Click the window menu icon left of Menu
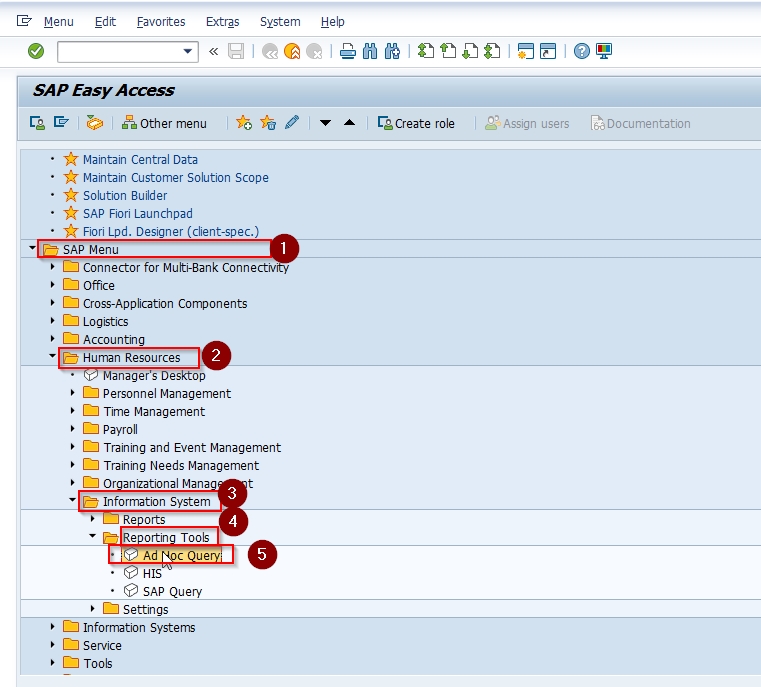761x687 pixels. click(24, 21)
